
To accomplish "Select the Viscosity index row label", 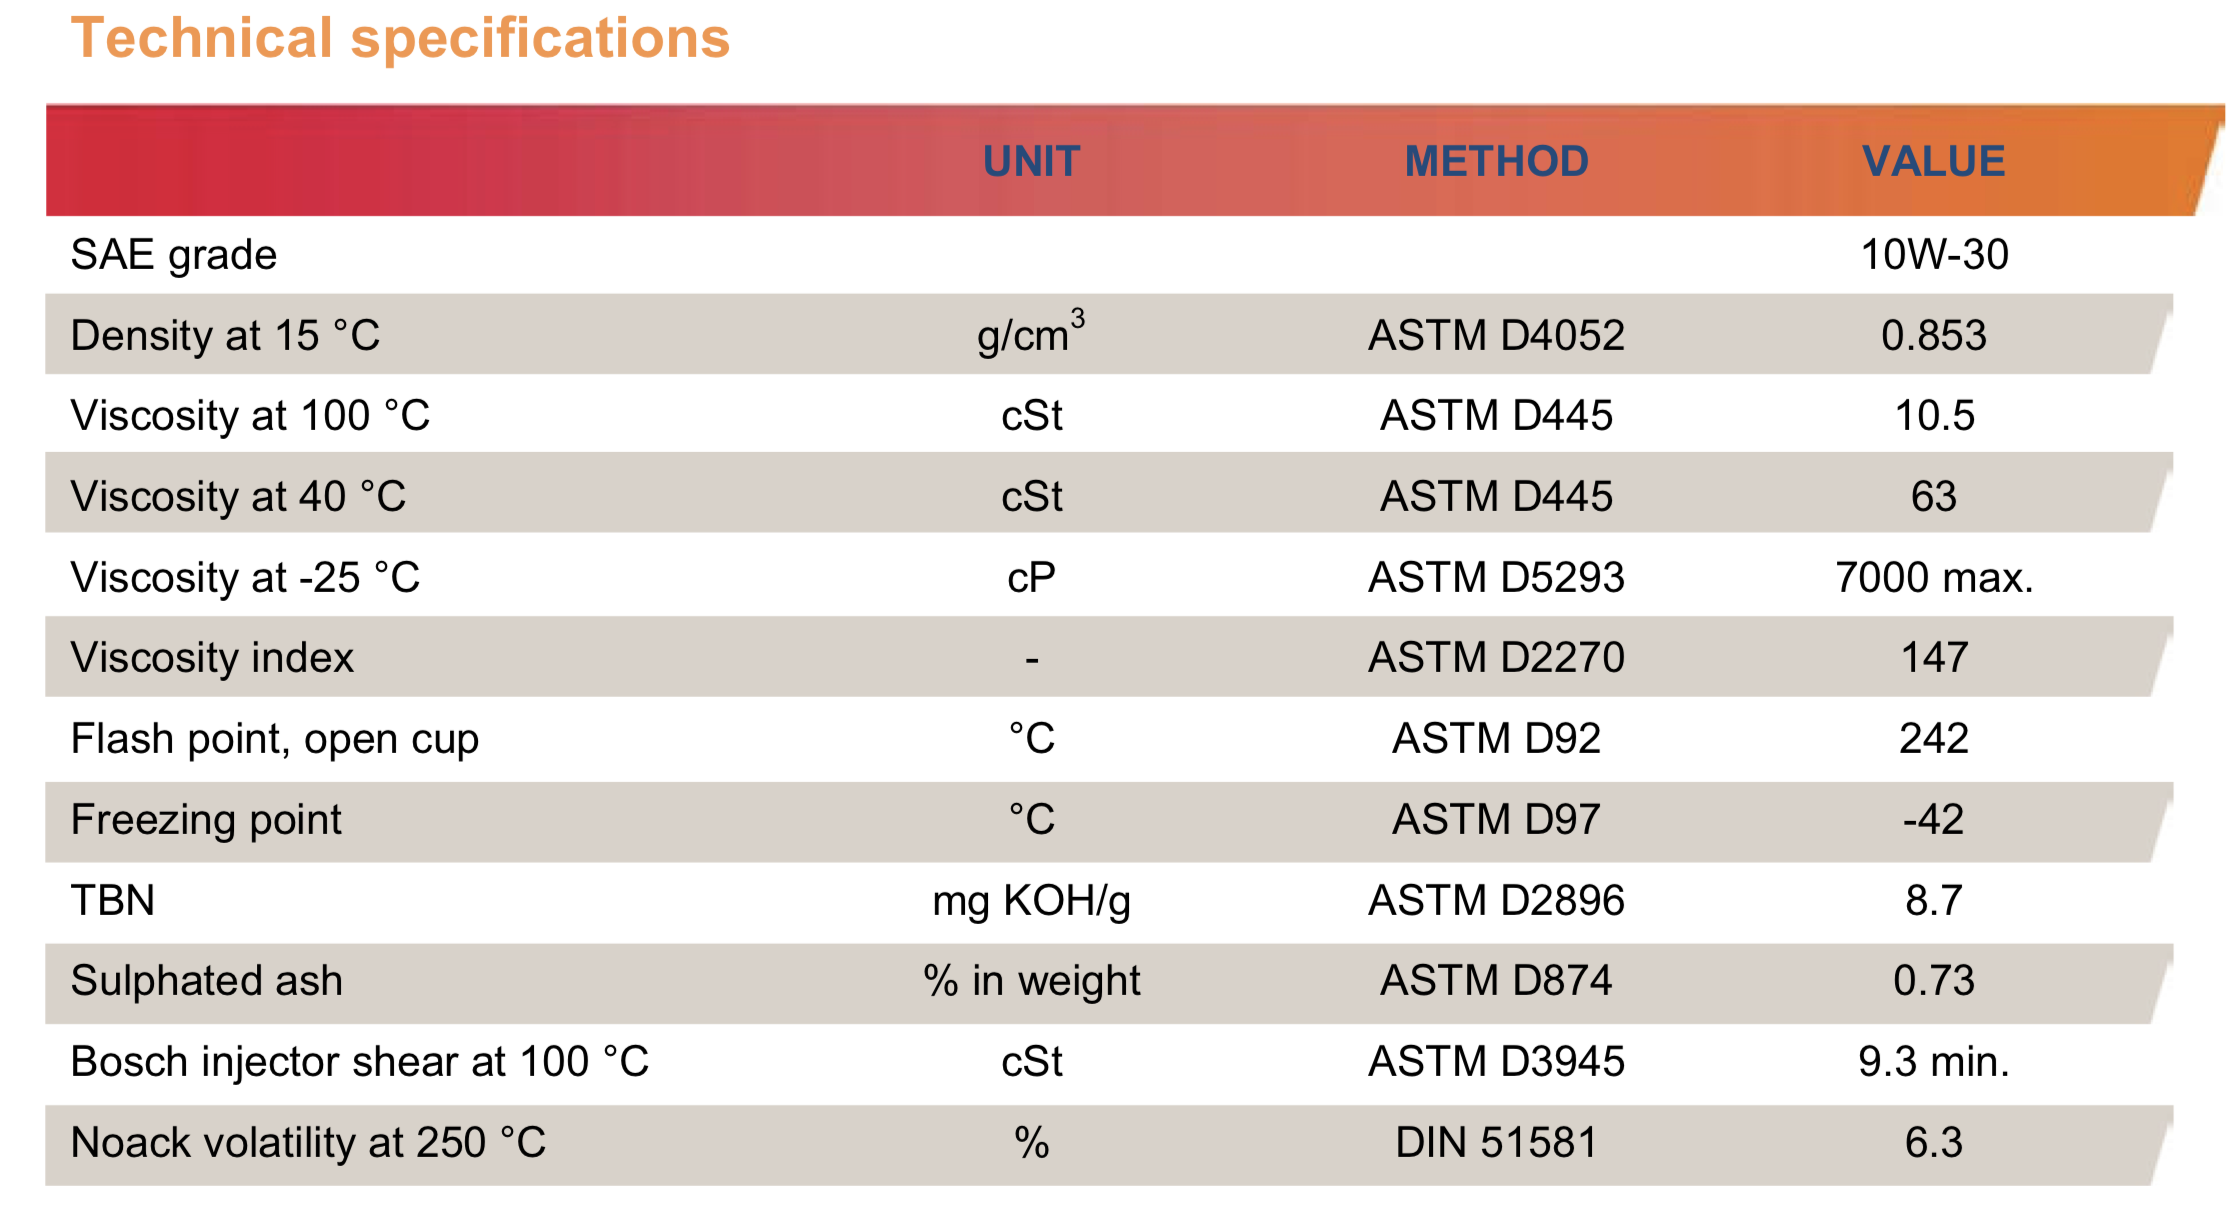I will point(212,658).
